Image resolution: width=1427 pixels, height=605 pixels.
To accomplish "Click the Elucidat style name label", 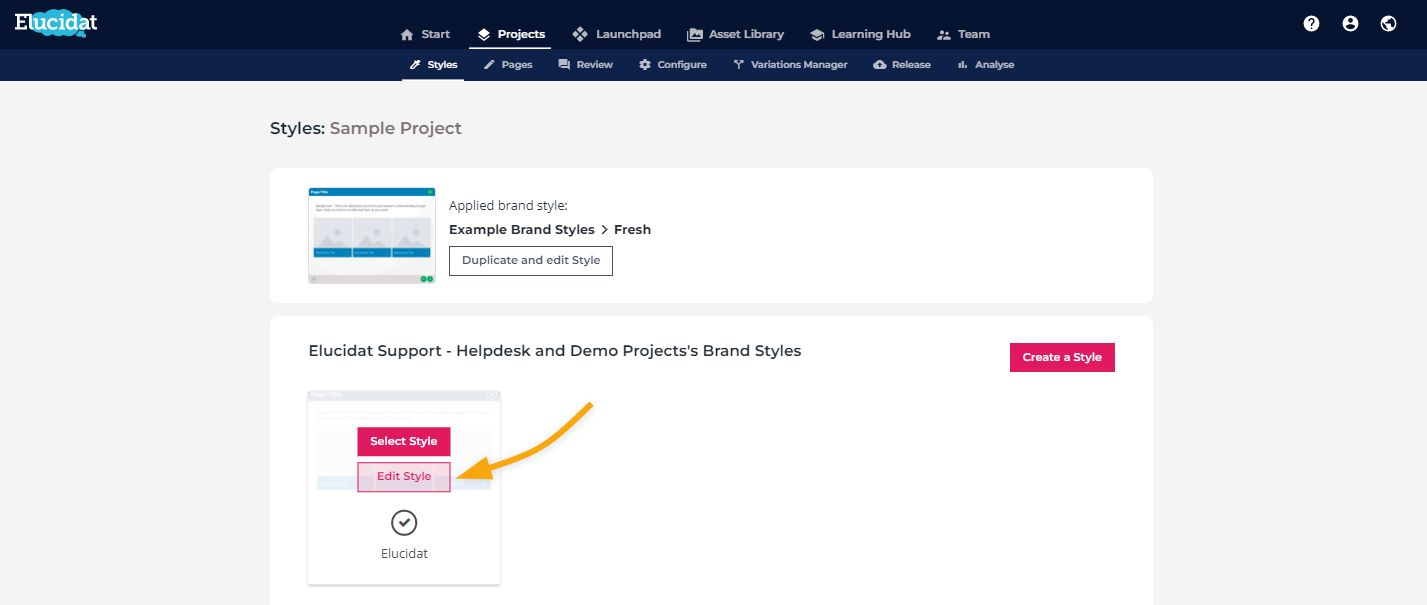I will click(x=404, y=553).
